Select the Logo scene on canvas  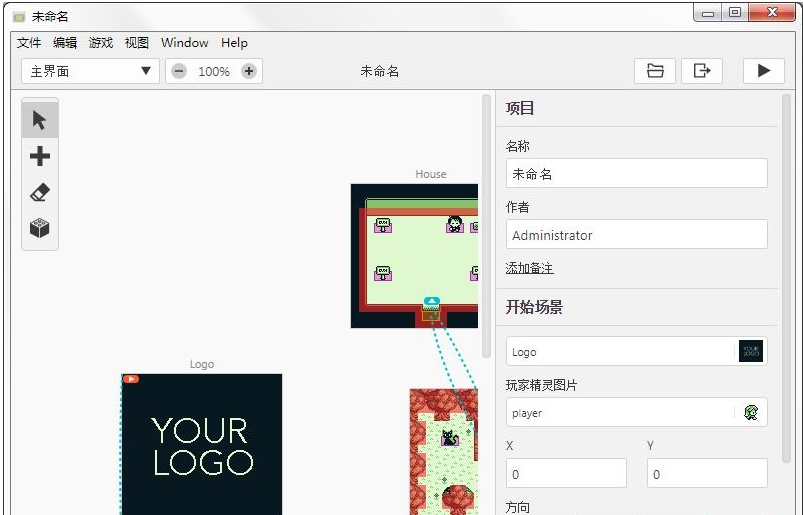[202, 444]
